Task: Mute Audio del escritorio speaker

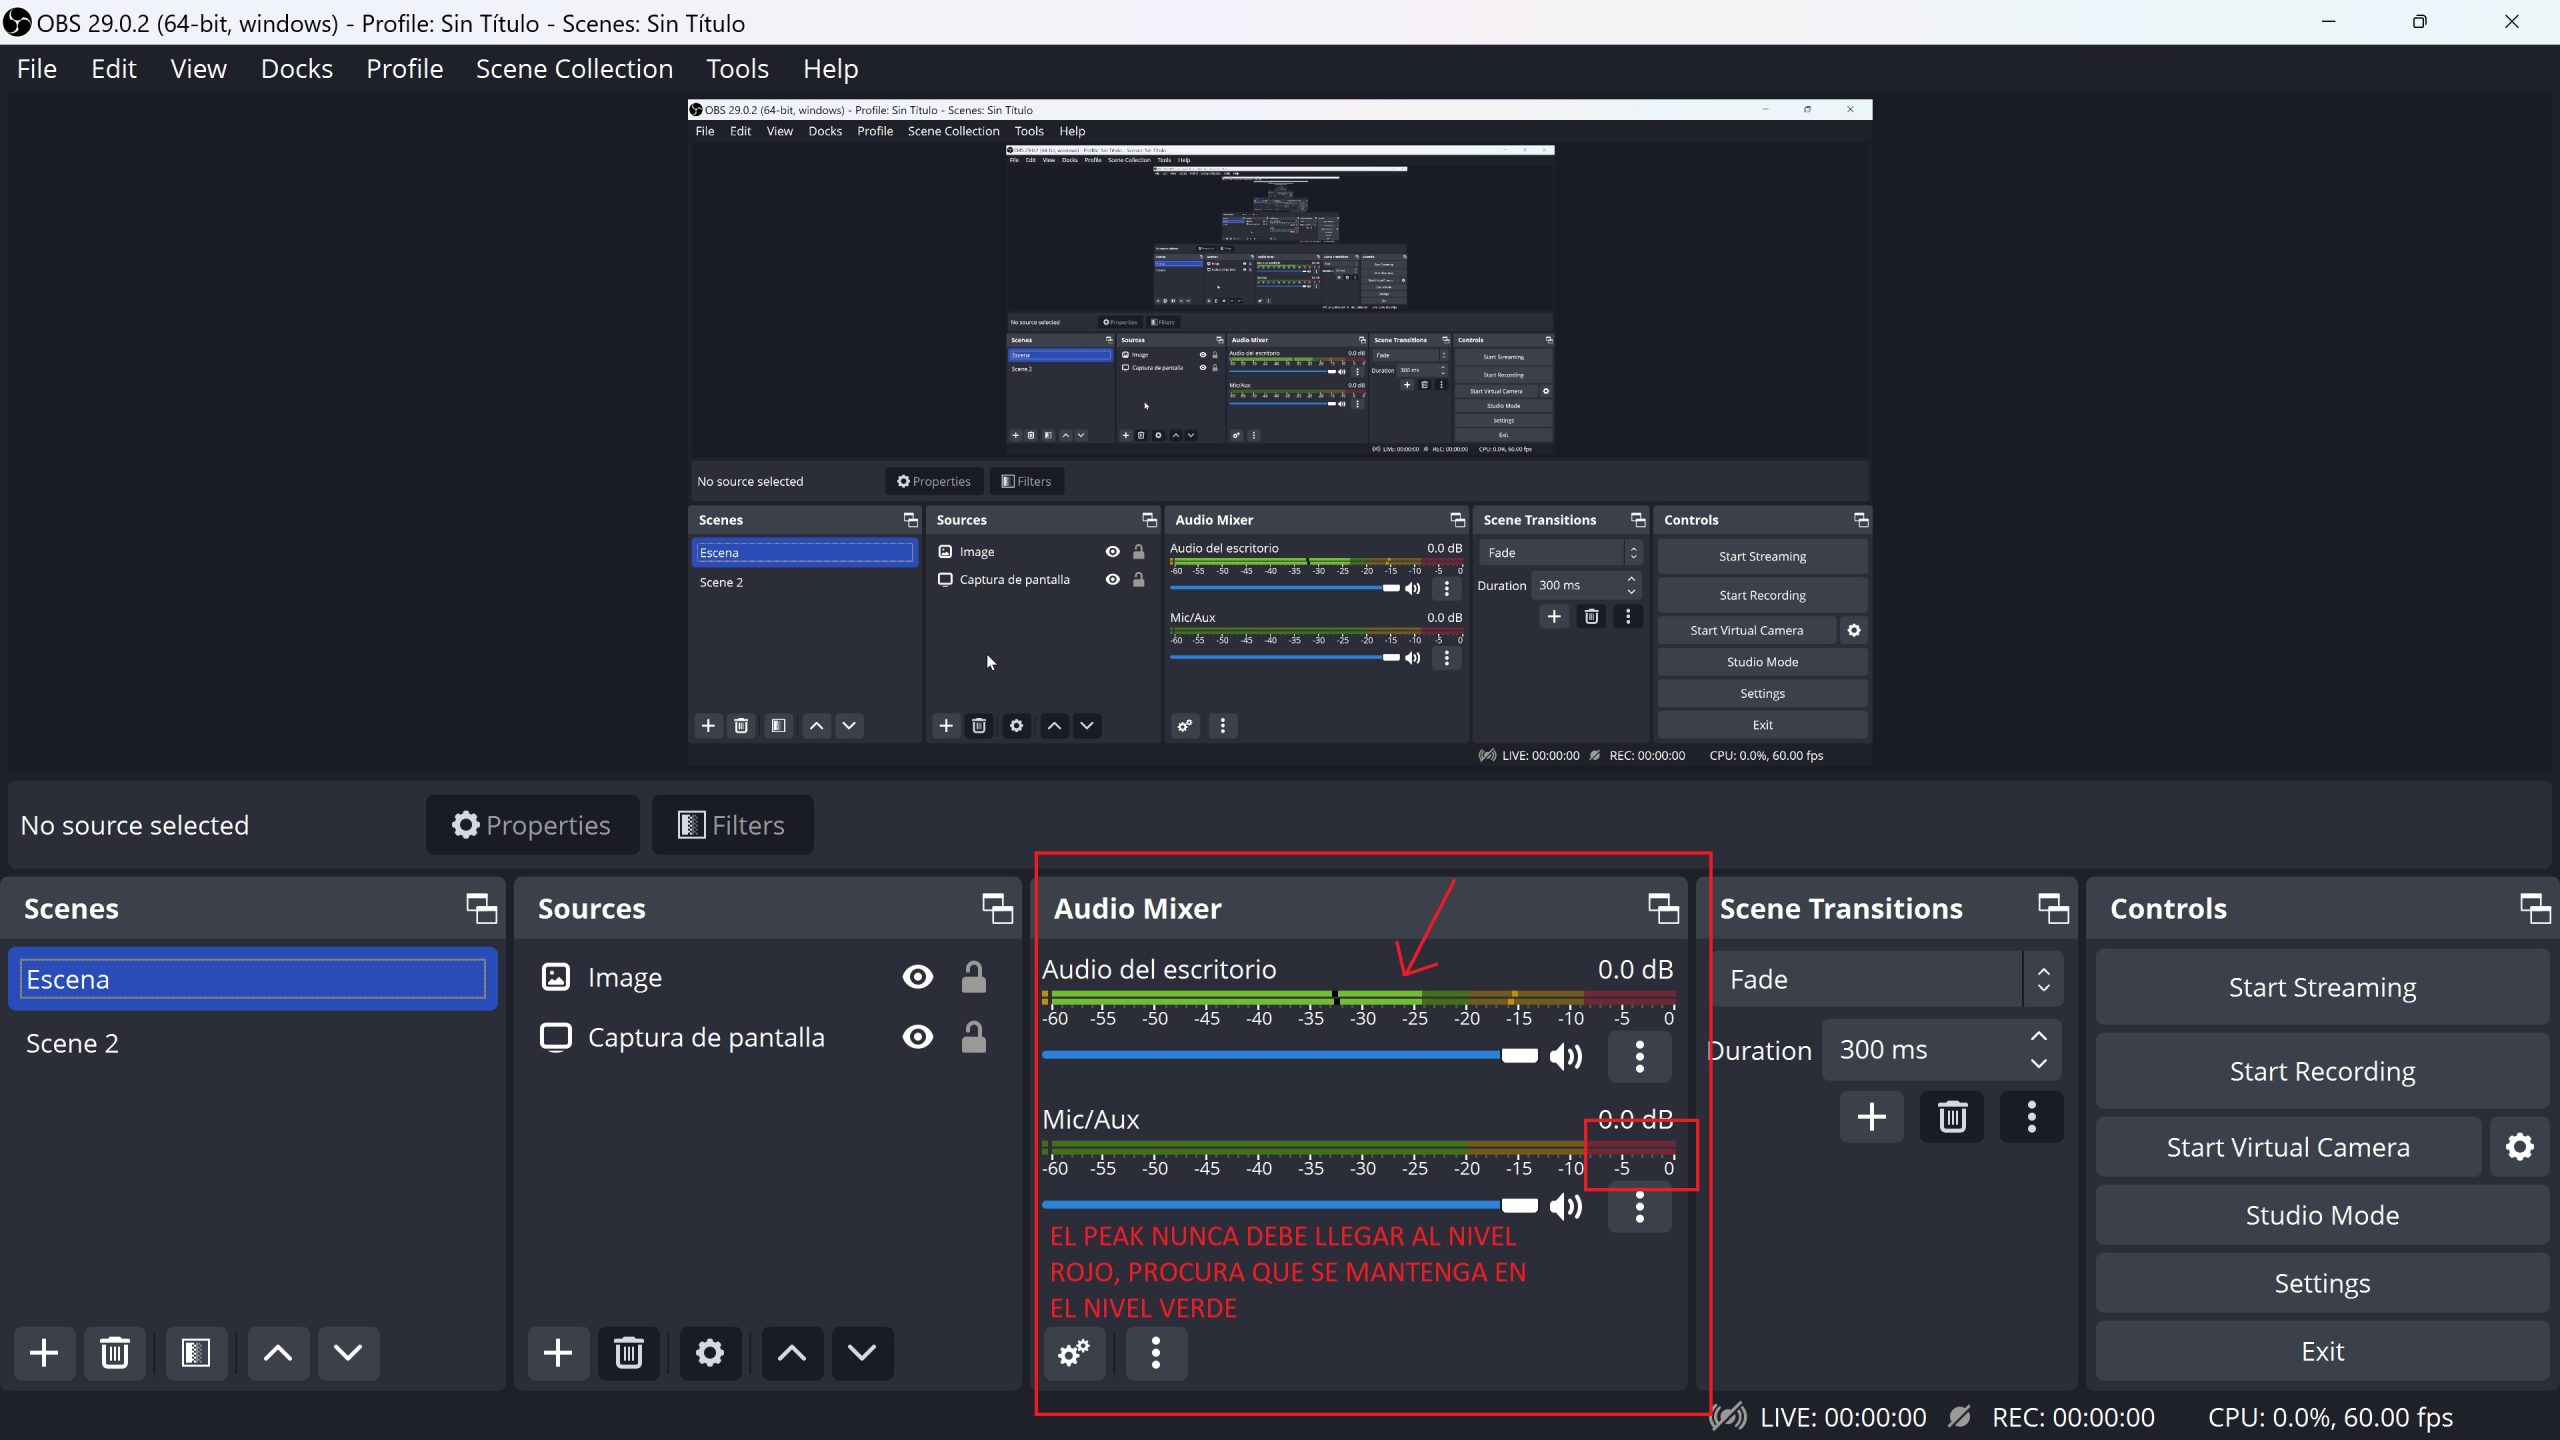Action: 1566,1056
